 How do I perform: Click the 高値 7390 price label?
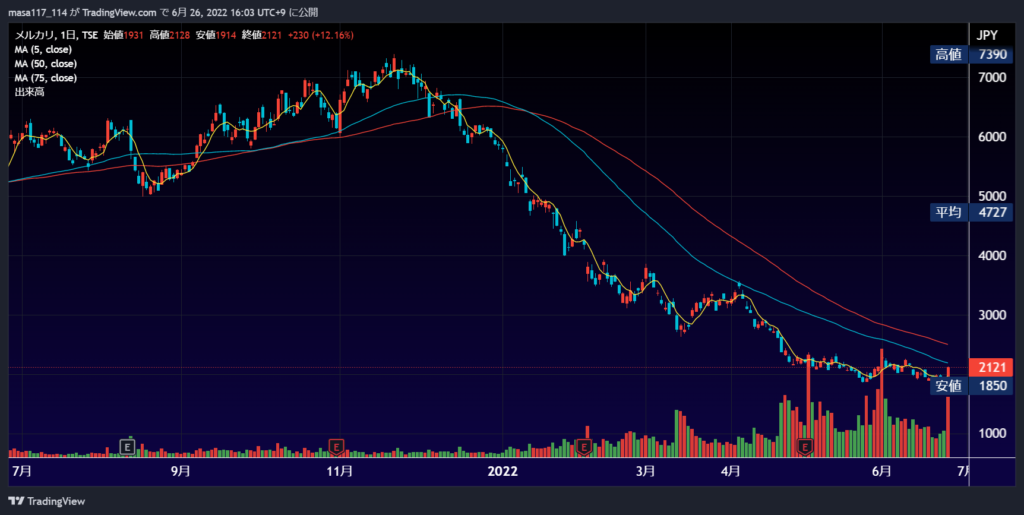click(x=971, y=55)
